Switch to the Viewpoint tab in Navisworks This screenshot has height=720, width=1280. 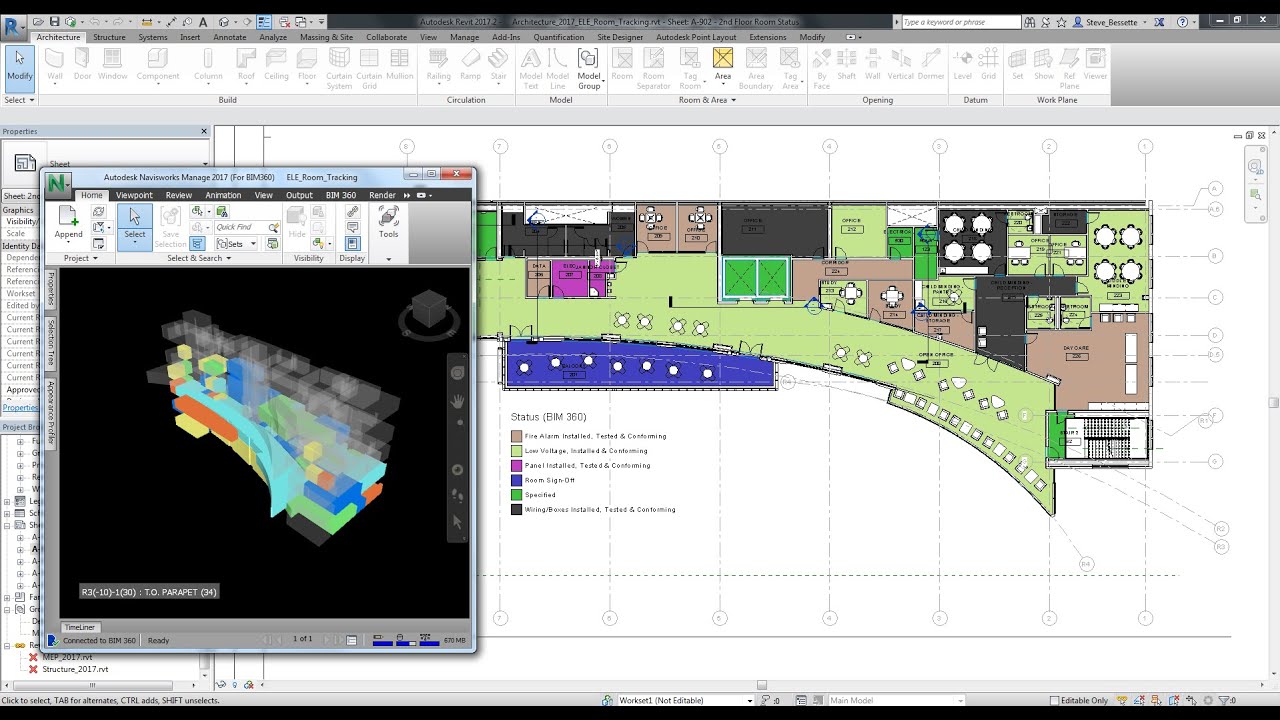point(134,195)
